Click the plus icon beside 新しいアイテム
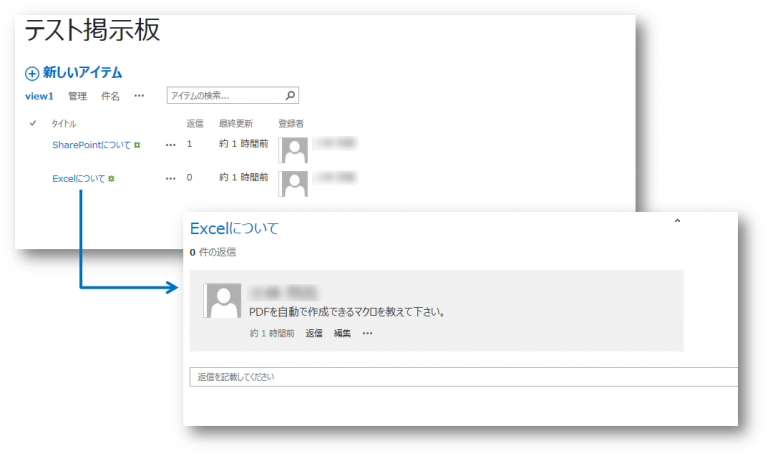 tap(32, 73)
